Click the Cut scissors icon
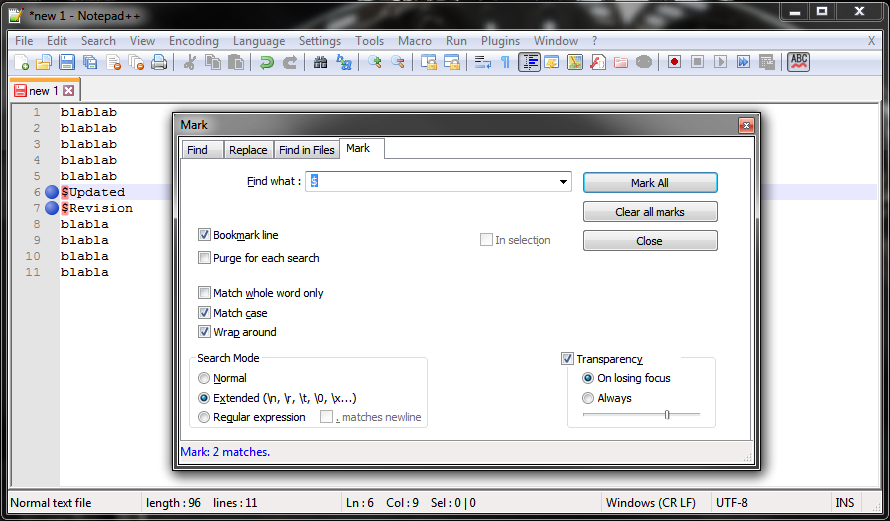 click(190, 62)
